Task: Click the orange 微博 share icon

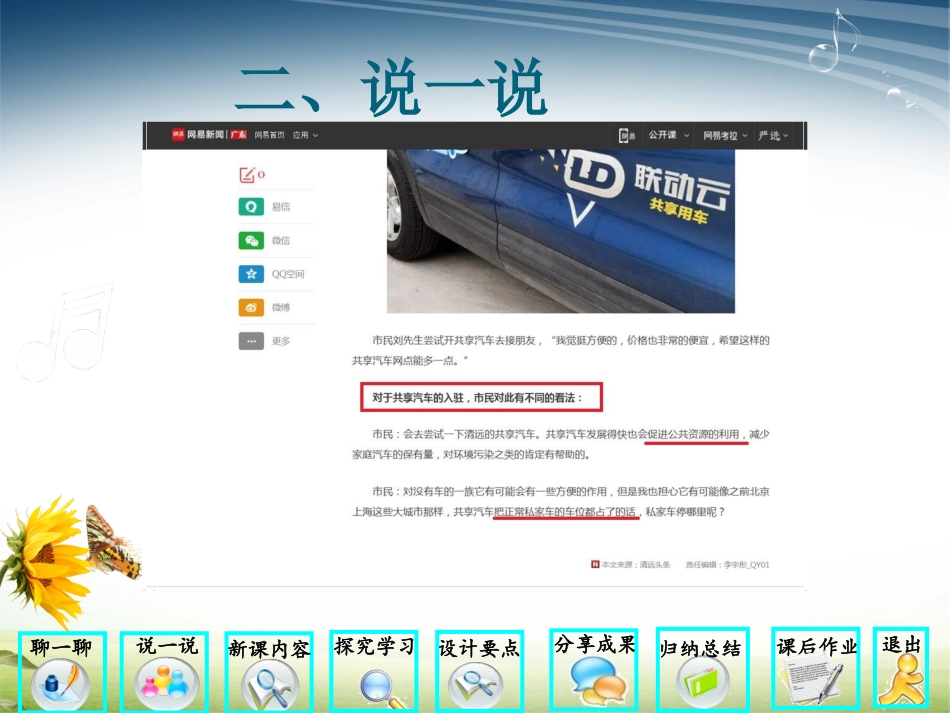Action: pyautogui.click(x=251, y=308)
